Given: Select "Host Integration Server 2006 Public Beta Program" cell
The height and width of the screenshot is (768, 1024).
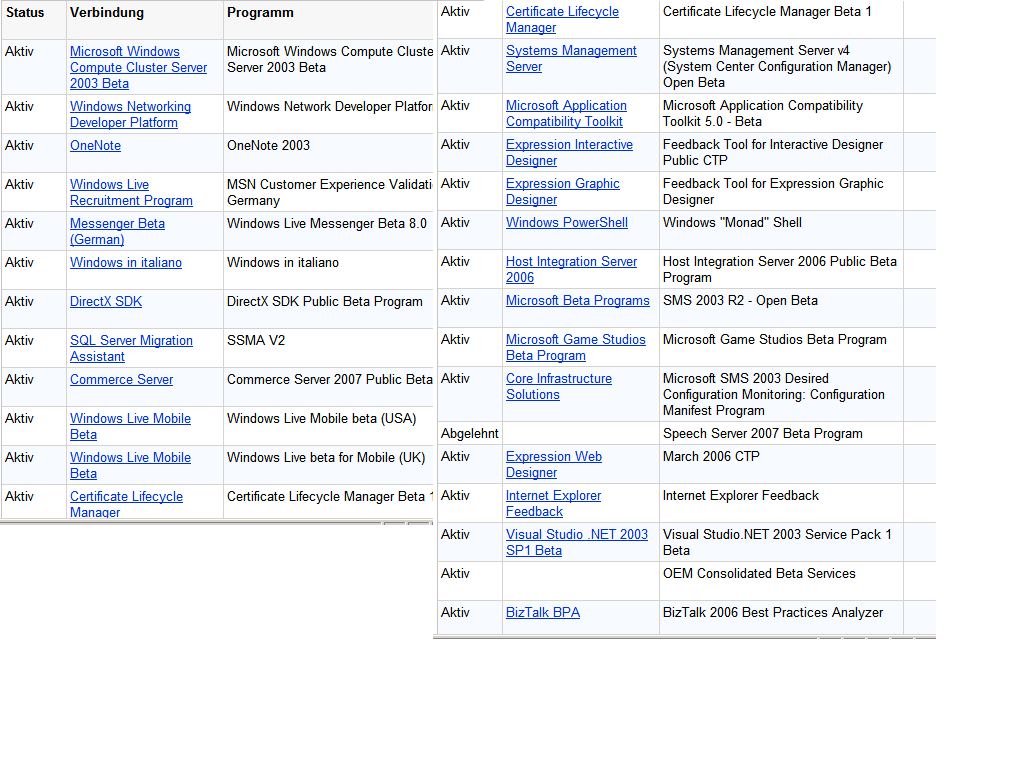Looking at the screenshot, I should tap(780, 270).
